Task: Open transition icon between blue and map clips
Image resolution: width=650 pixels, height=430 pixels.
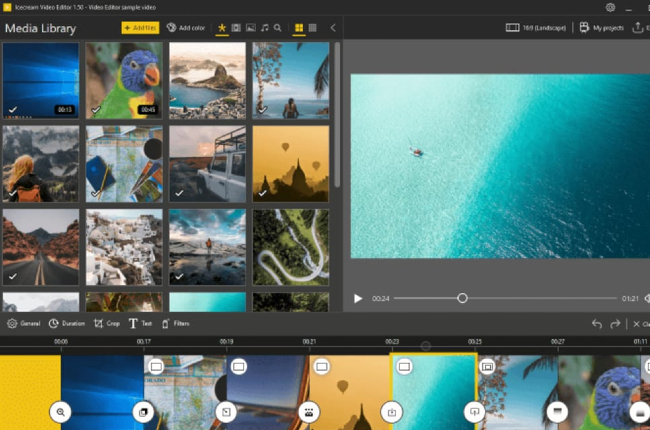Action: (143, 412)
